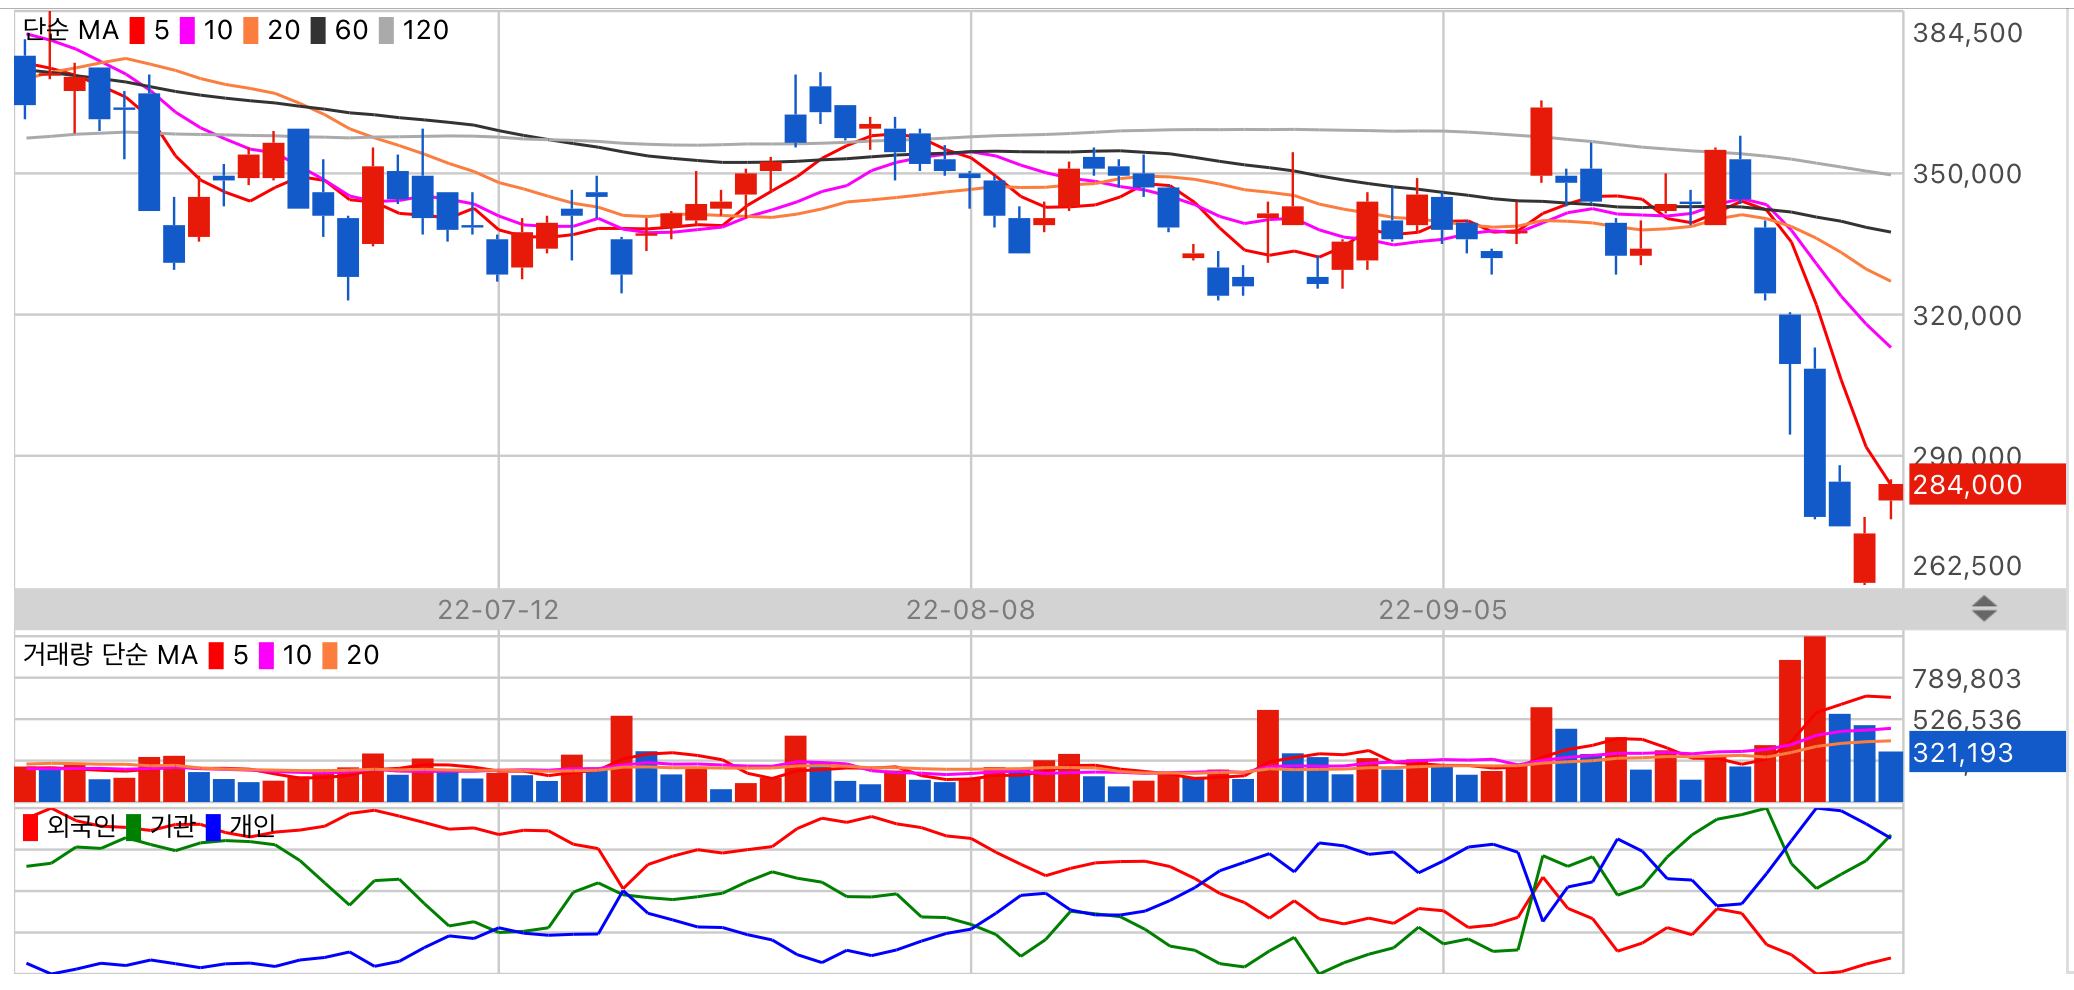
Task: Click the large red candle after 22-09-05
Action: 1541,141
